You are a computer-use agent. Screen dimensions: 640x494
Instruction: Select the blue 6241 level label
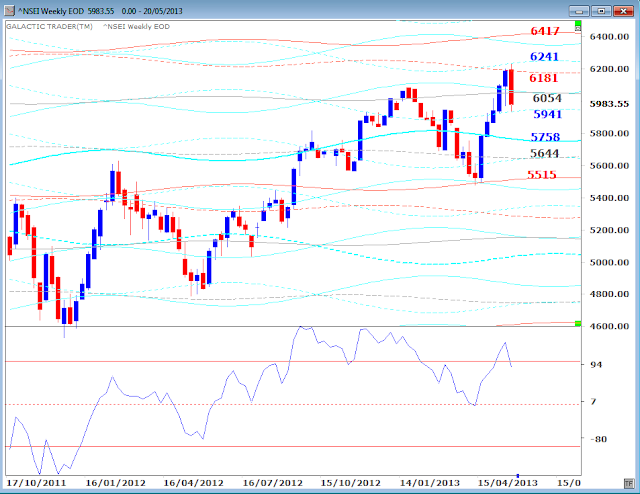click(544, 56)
